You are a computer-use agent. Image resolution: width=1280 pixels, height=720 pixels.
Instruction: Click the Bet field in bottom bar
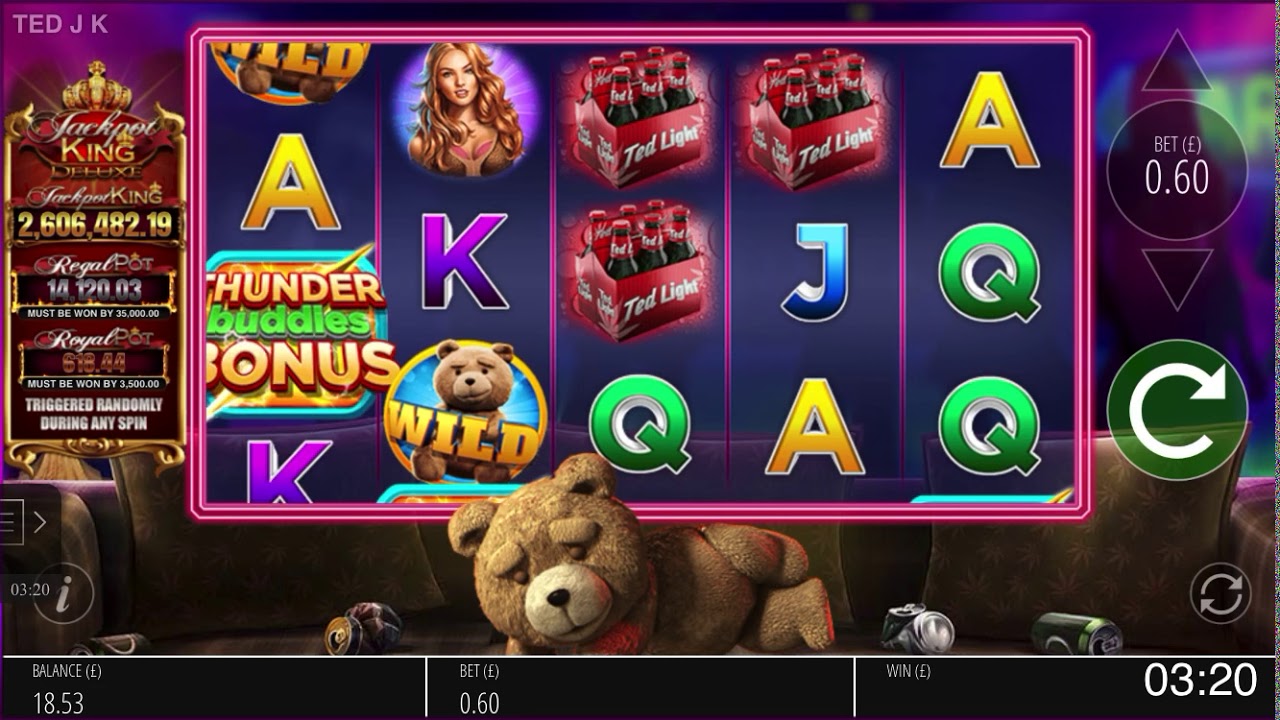point(640,688)
